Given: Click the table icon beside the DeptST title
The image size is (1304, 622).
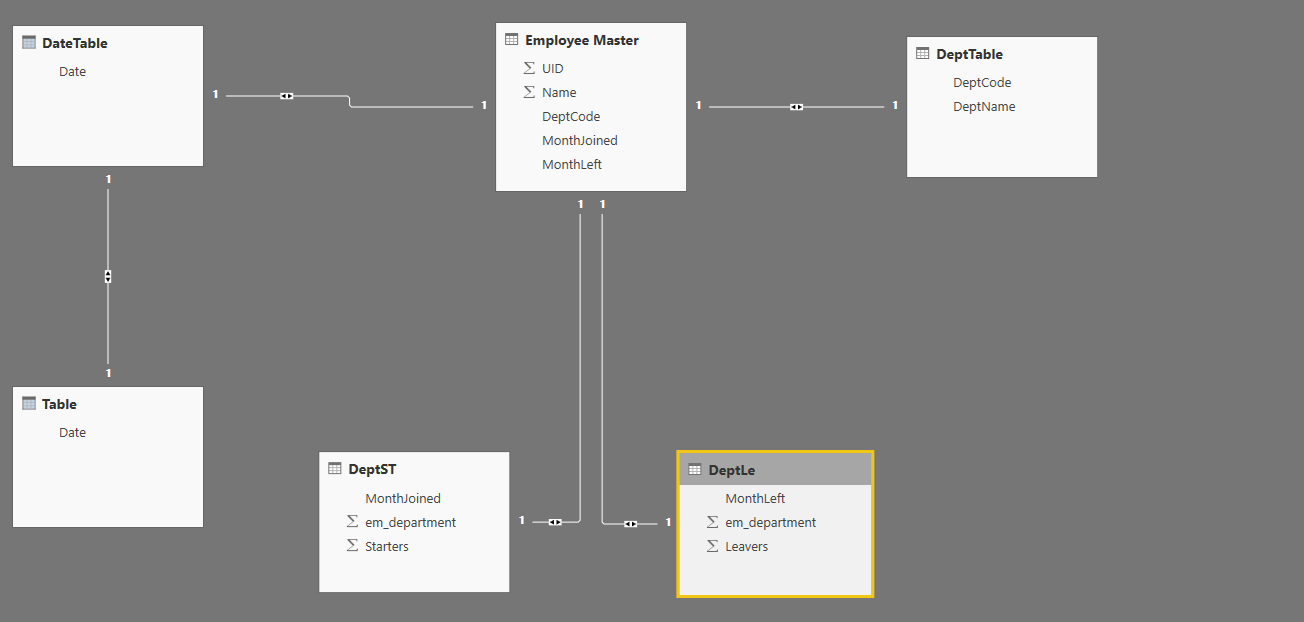Looking at the screenshot, I should 335,468.
